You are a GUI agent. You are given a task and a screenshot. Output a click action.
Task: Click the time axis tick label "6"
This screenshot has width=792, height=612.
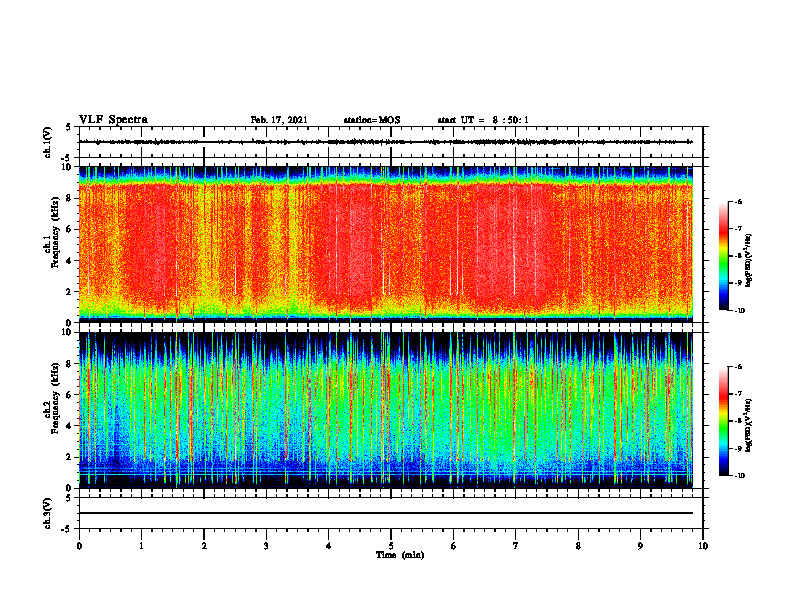point(454,546)
